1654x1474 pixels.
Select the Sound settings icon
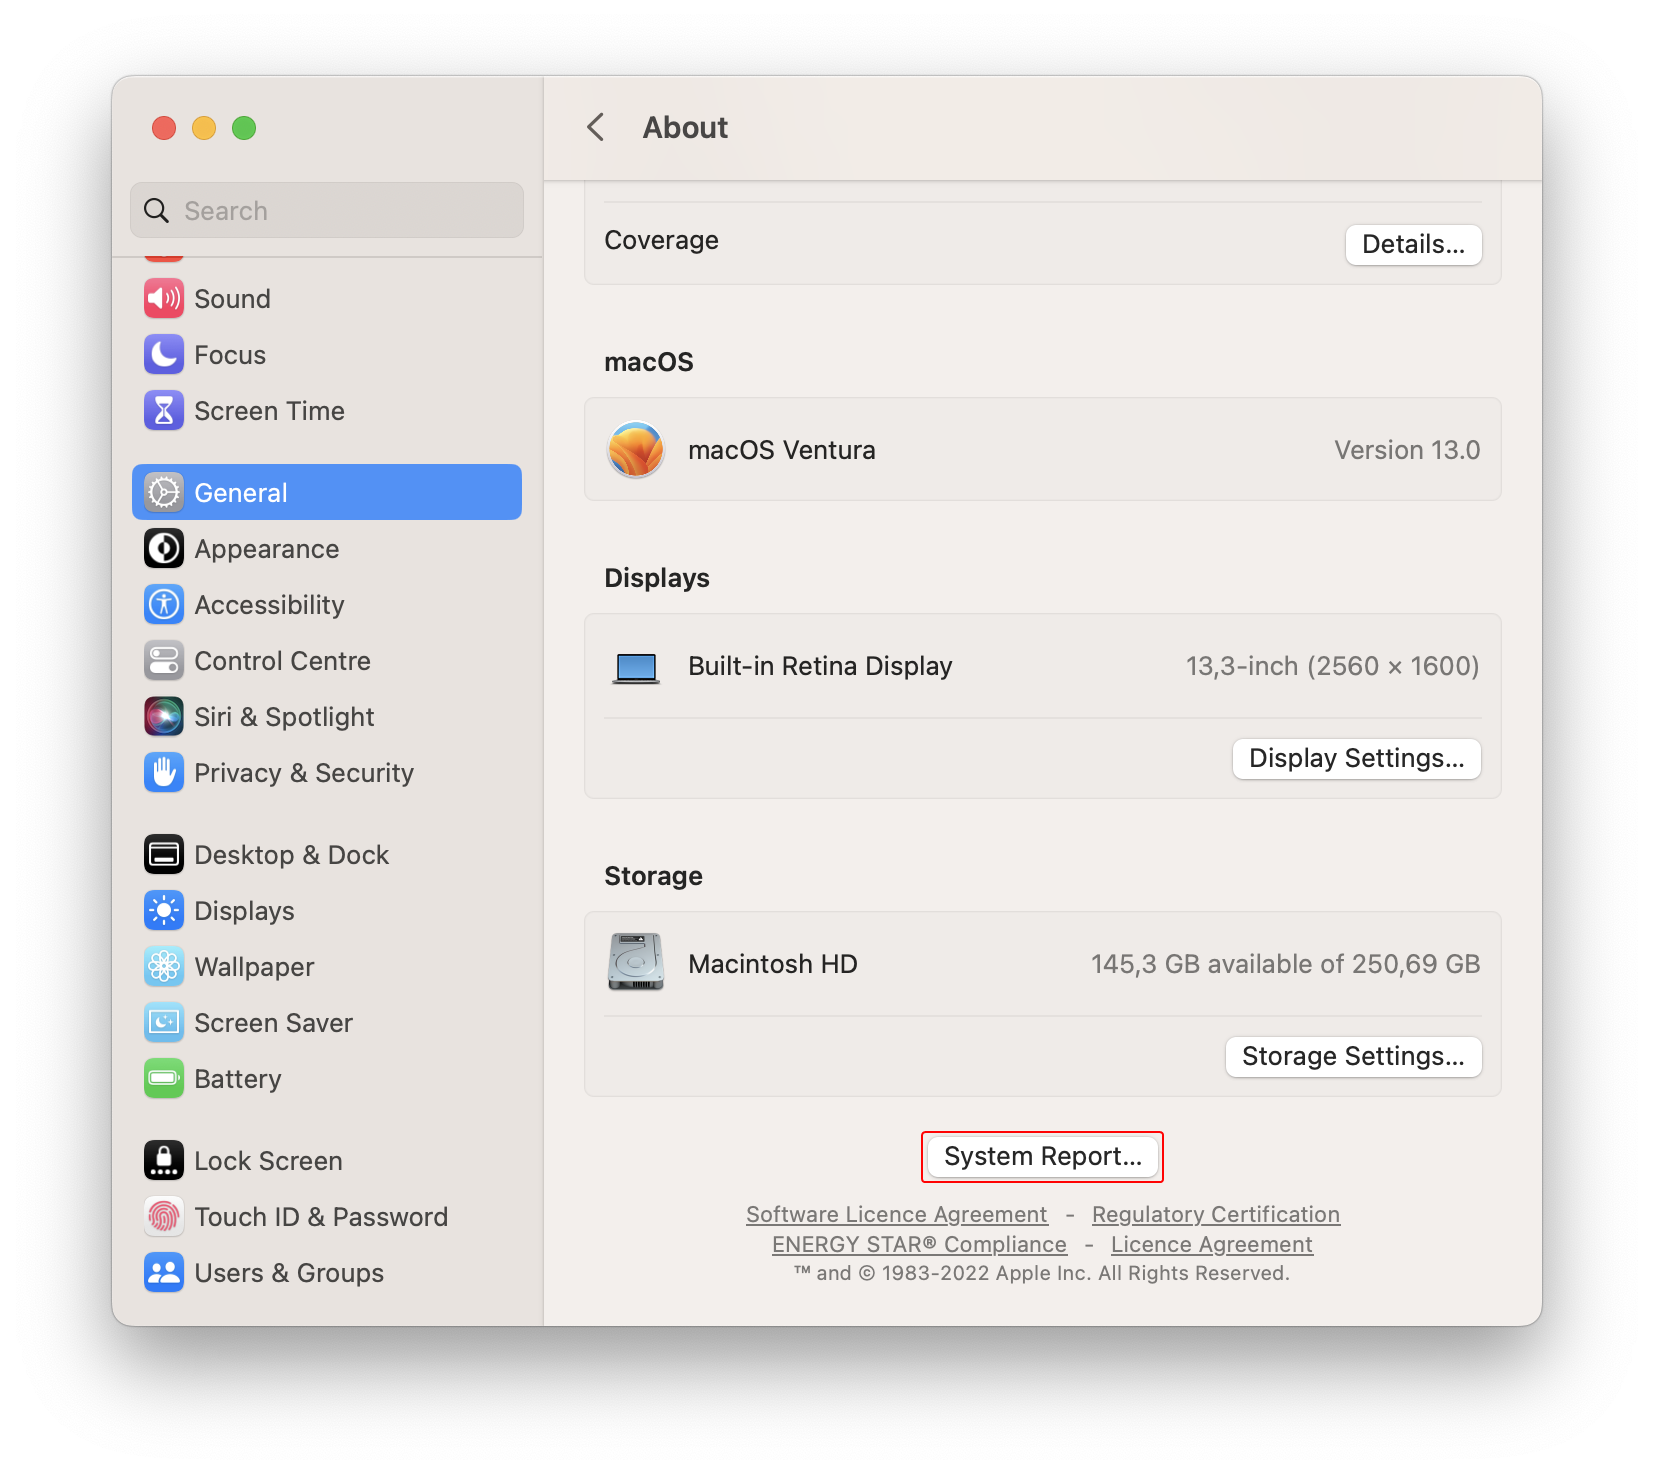[x=163, y=298]
